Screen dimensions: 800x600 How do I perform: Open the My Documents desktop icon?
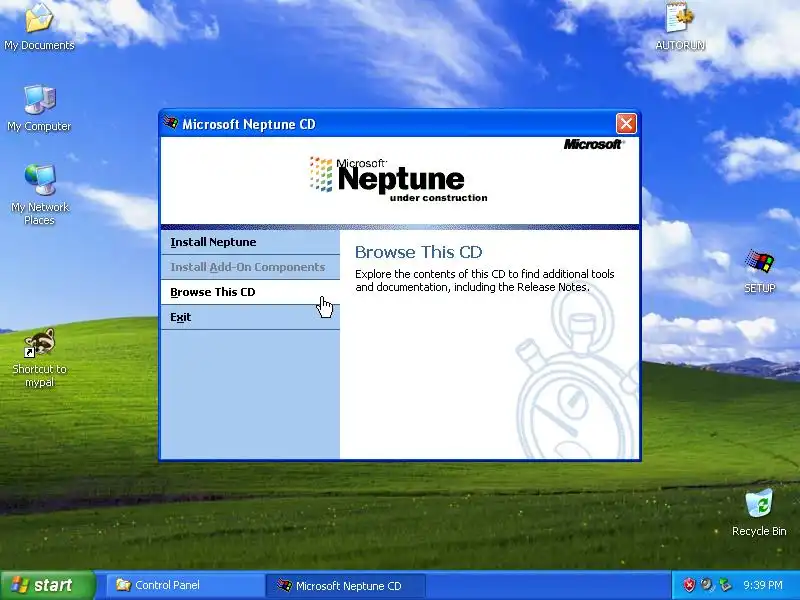(39, 26)
